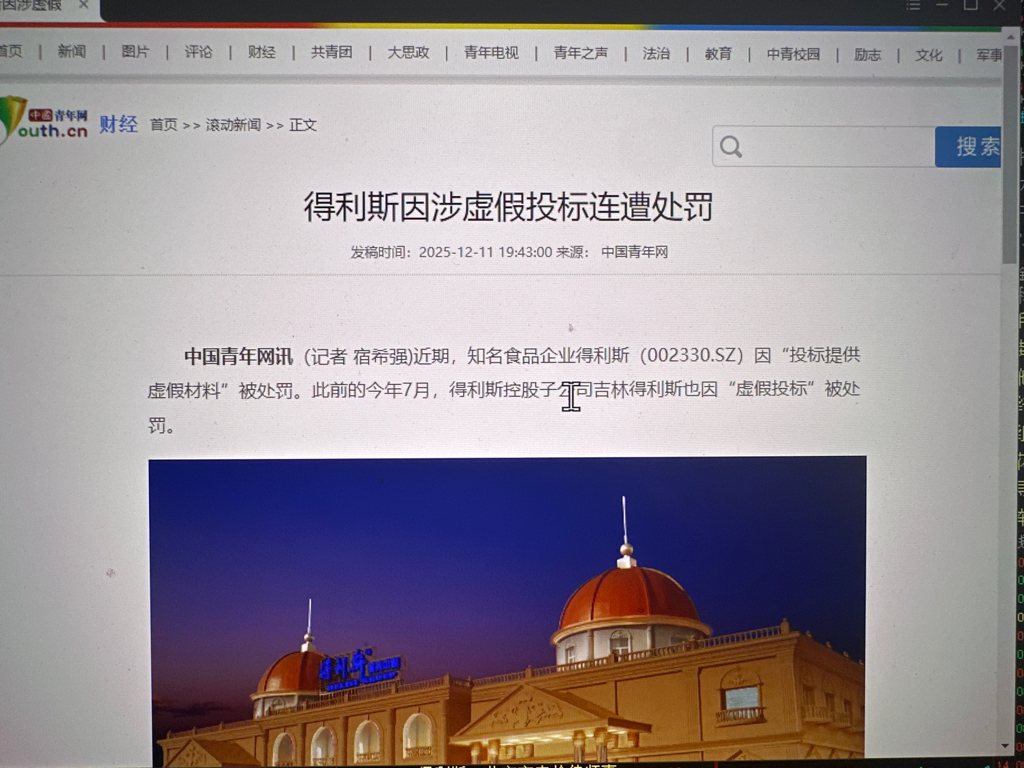Open the browser menu icon in title bar
1024x768 pixels.
pyautogui.click(x=913, y=5)
